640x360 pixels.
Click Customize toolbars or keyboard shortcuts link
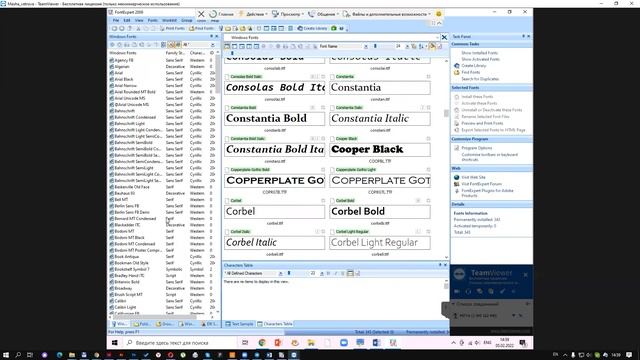[489, 157]
